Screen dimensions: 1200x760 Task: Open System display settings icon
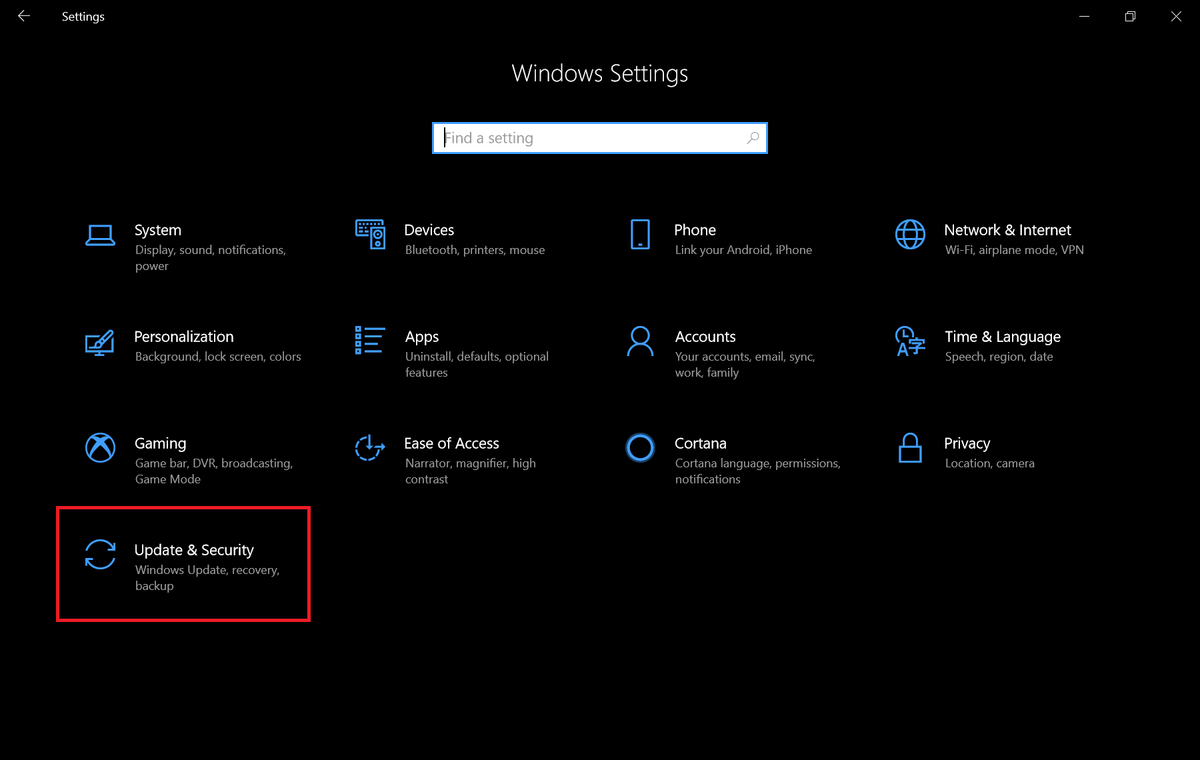(100, 234)
